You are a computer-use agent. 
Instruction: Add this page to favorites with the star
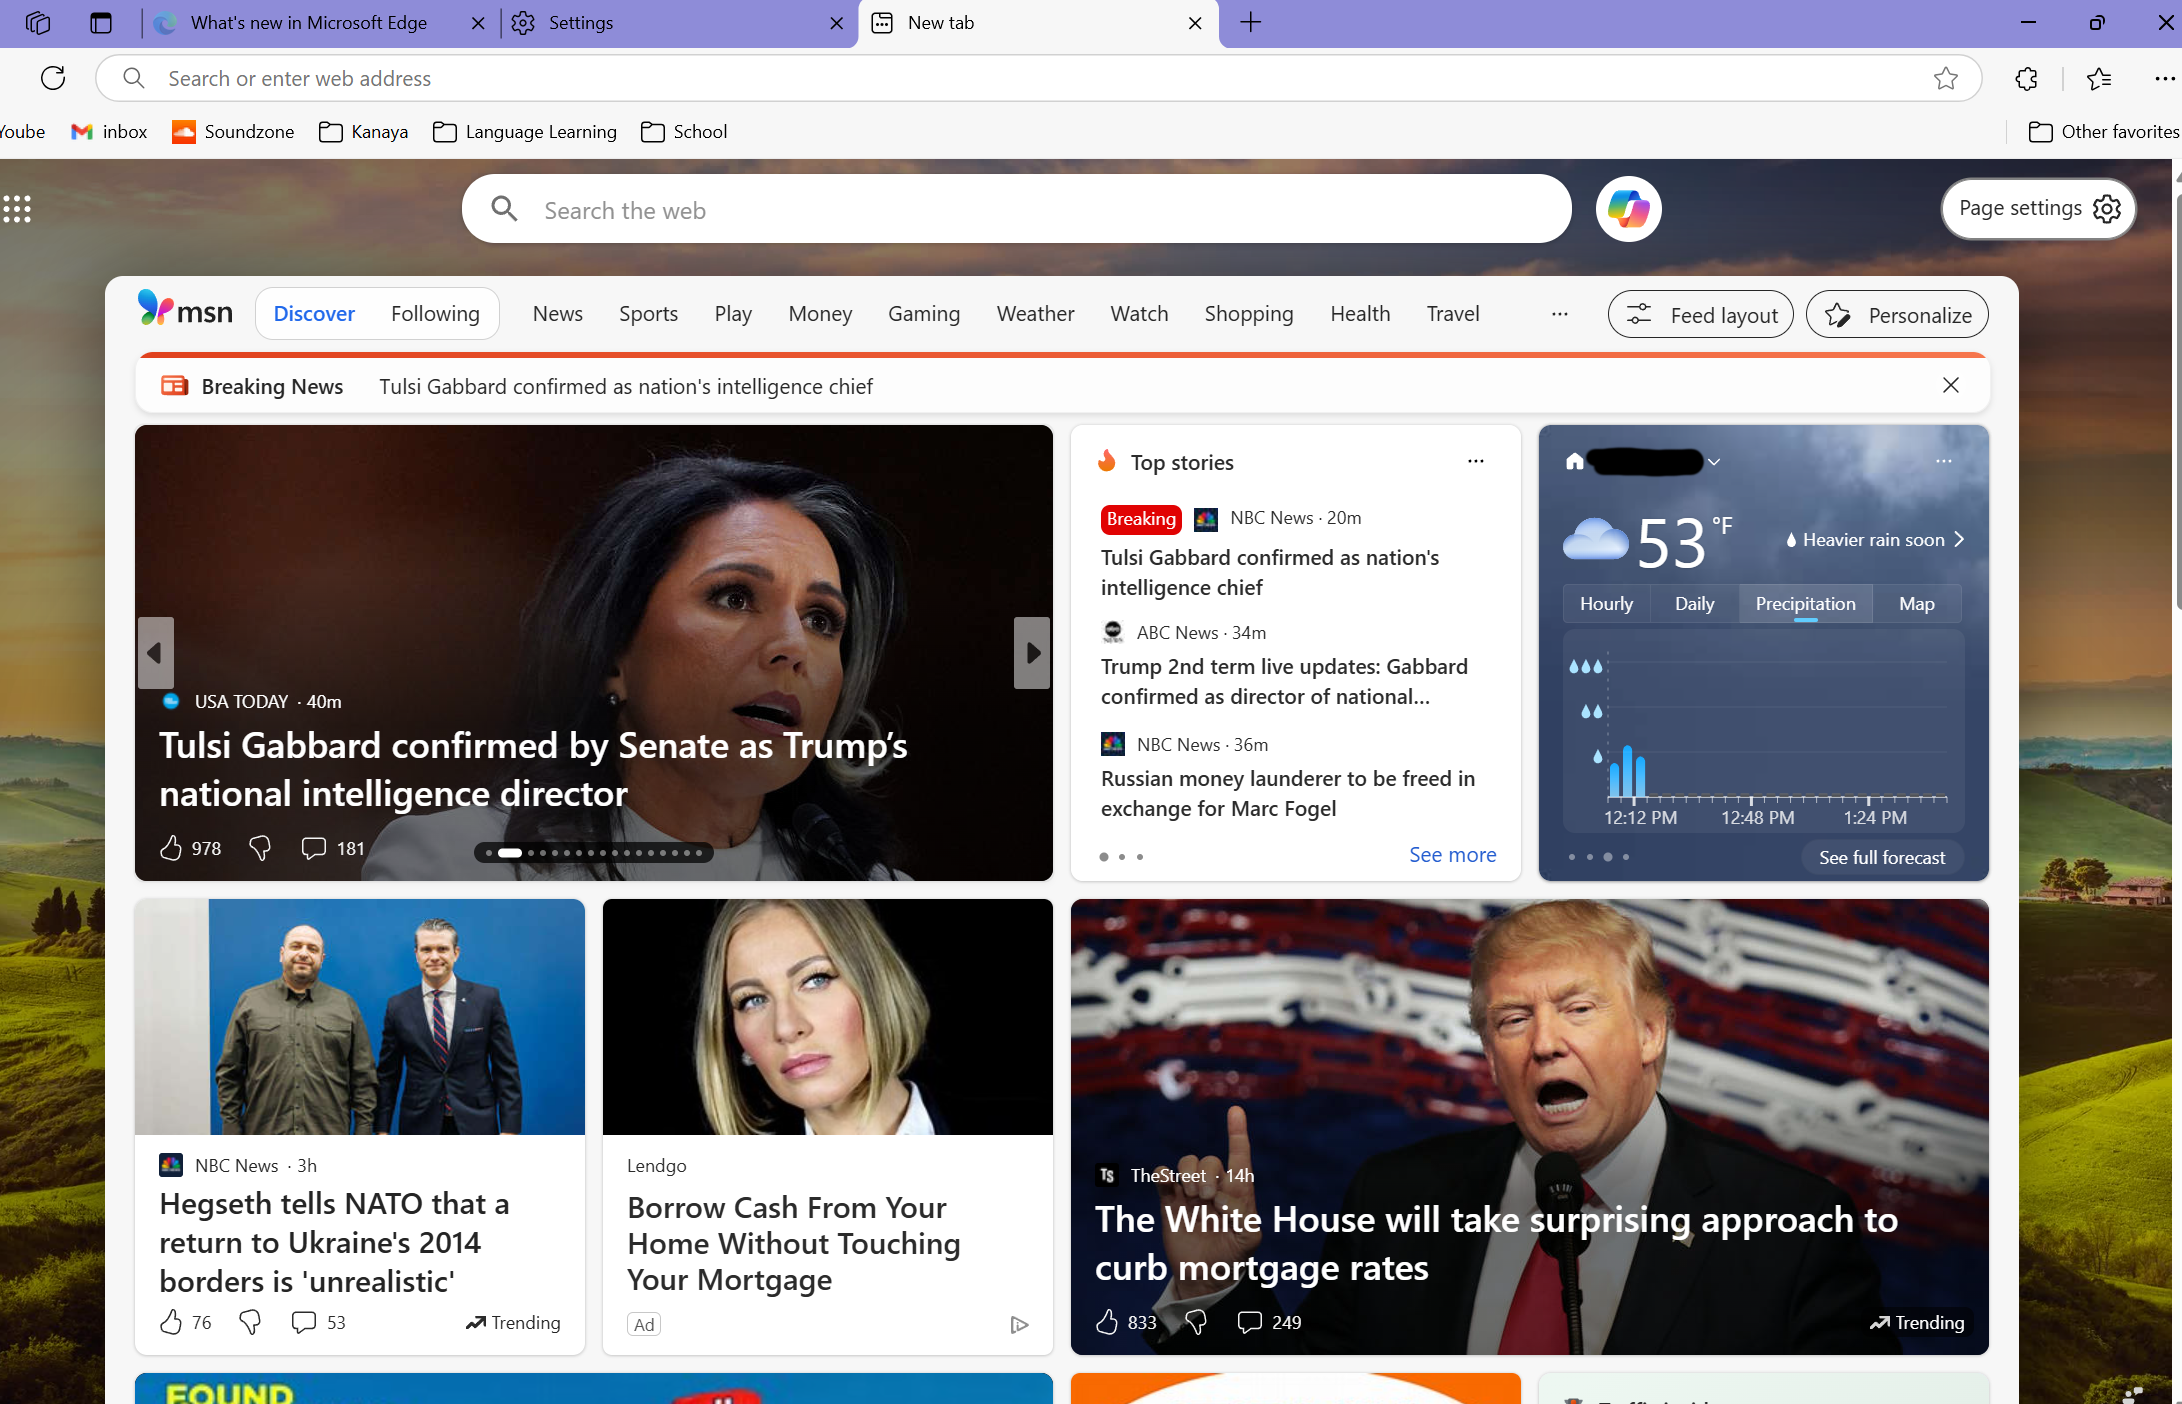(x=1945, y=78)
